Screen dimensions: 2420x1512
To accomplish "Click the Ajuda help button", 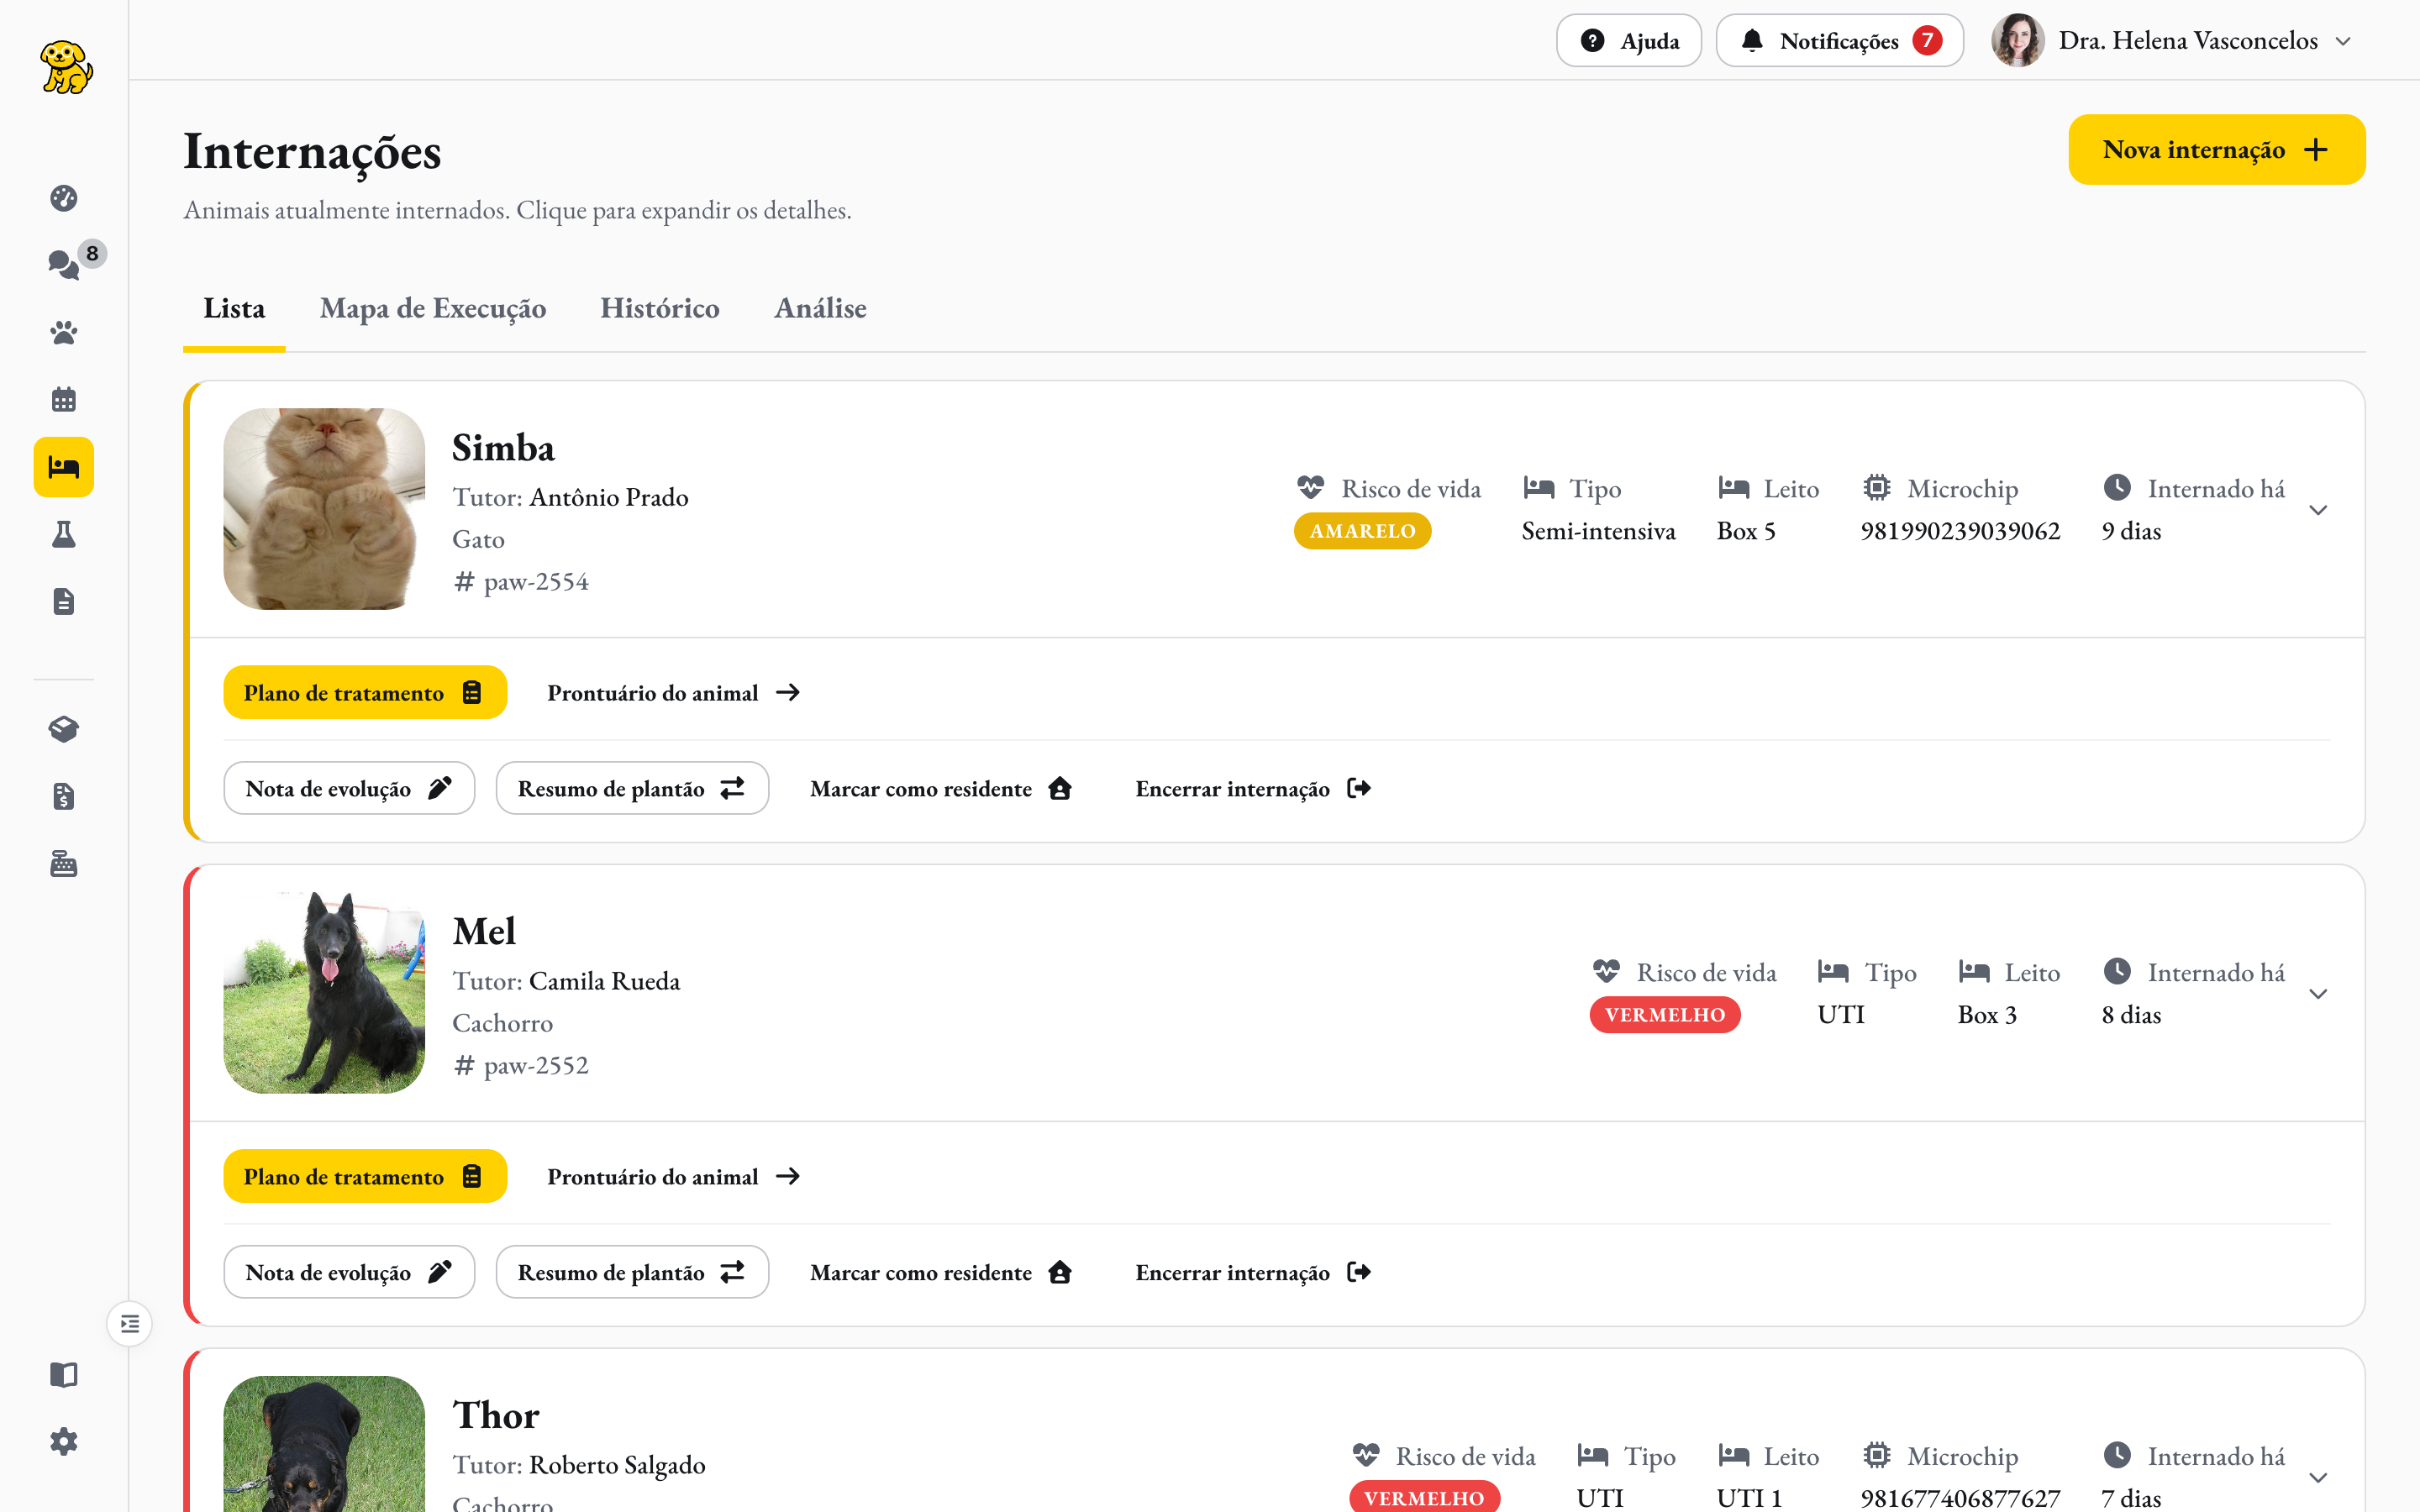I will pyautogui.click(x=1629, y=41).
